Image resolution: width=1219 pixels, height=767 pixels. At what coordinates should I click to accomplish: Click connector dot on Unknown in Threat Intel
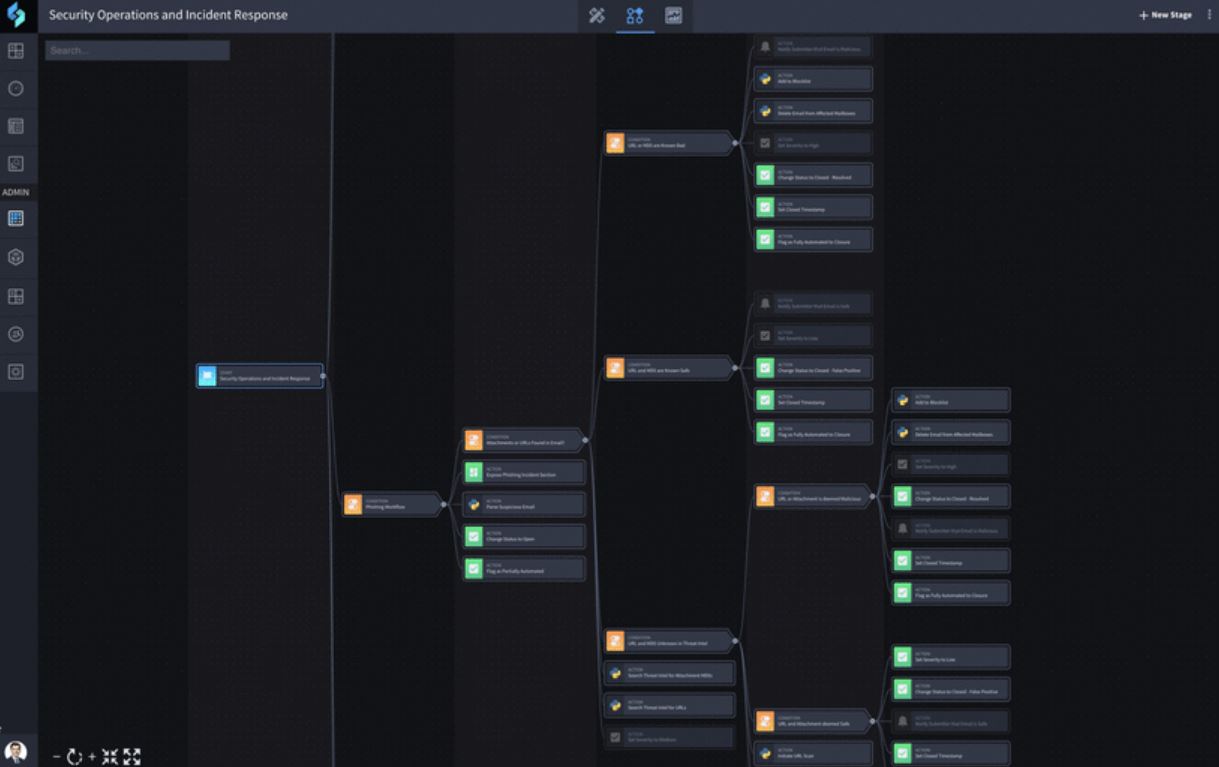(736, 641)
